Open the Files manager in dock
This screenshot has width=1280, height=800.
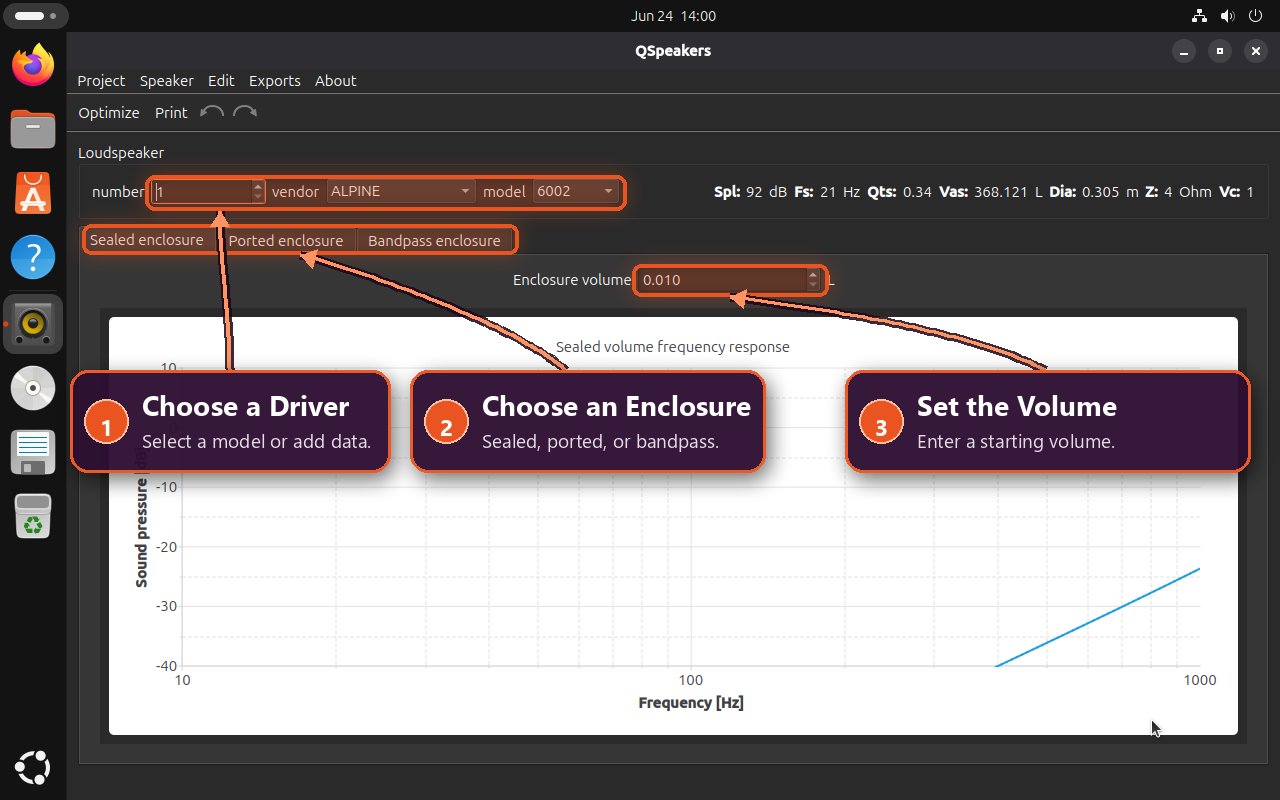tap(33, 129)
